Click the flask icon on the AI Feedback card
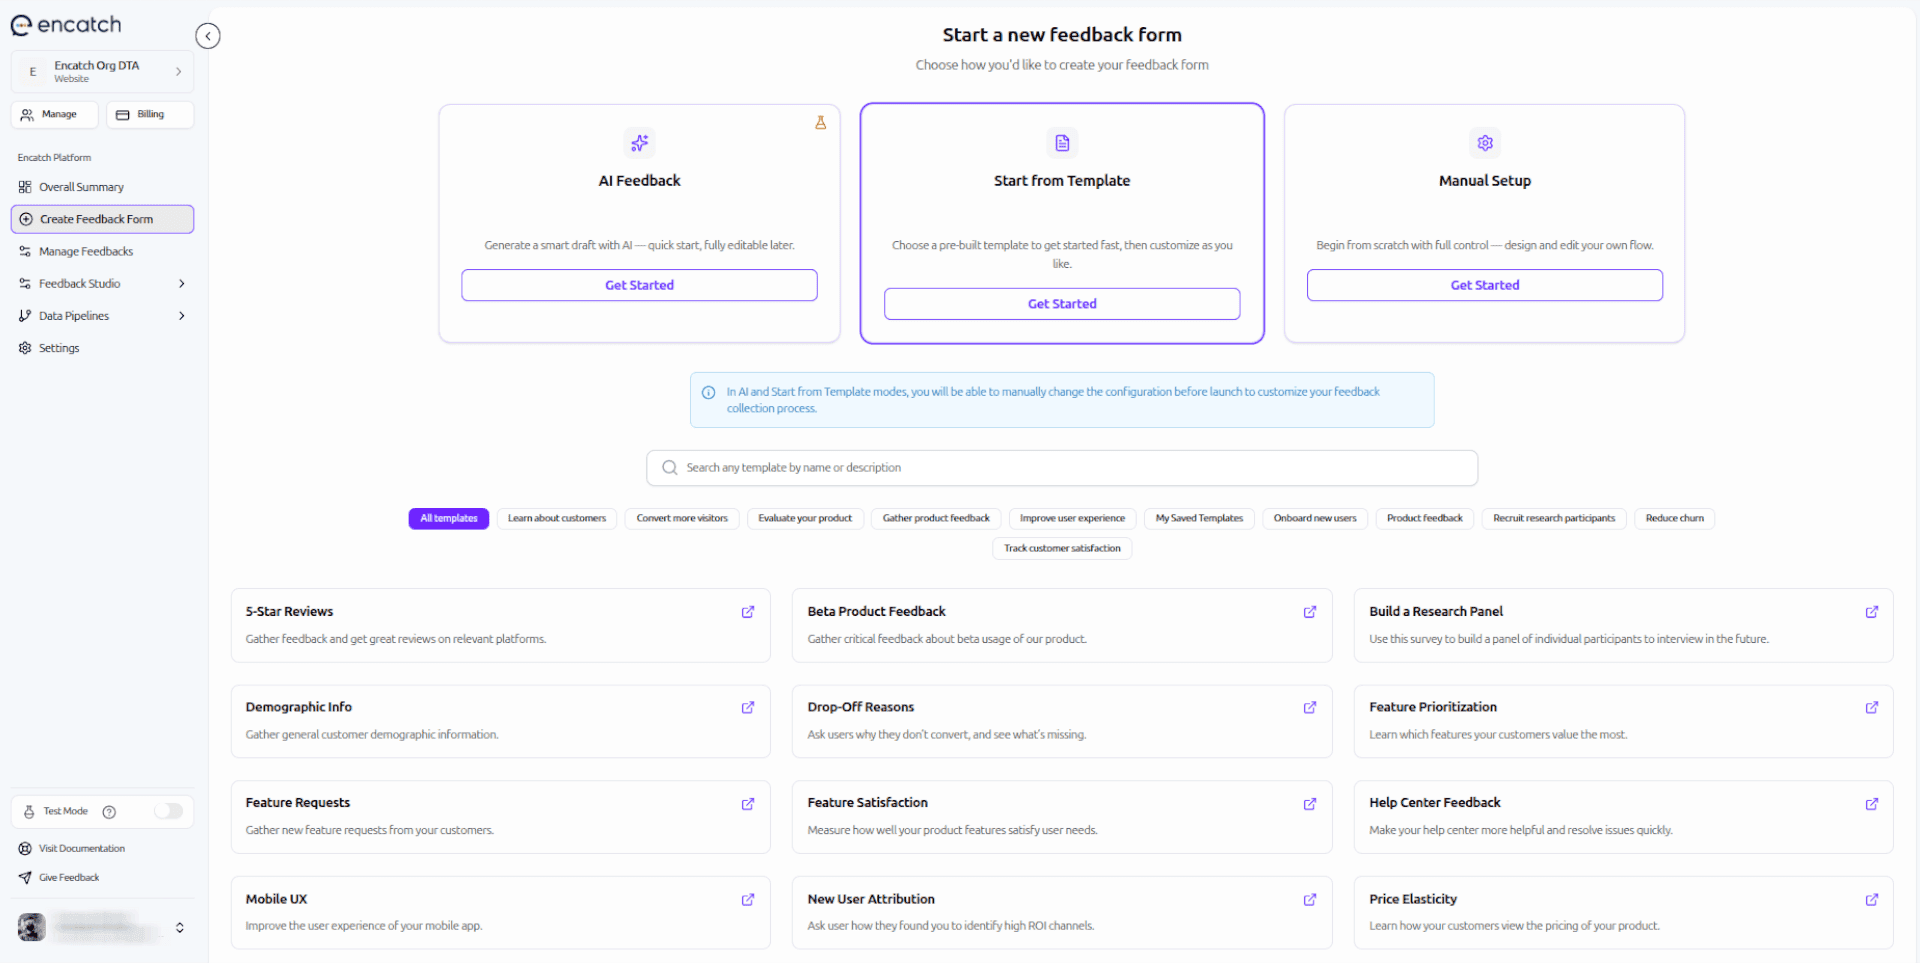Viewport: 1920px width, 963px height. tap(821, 122)
